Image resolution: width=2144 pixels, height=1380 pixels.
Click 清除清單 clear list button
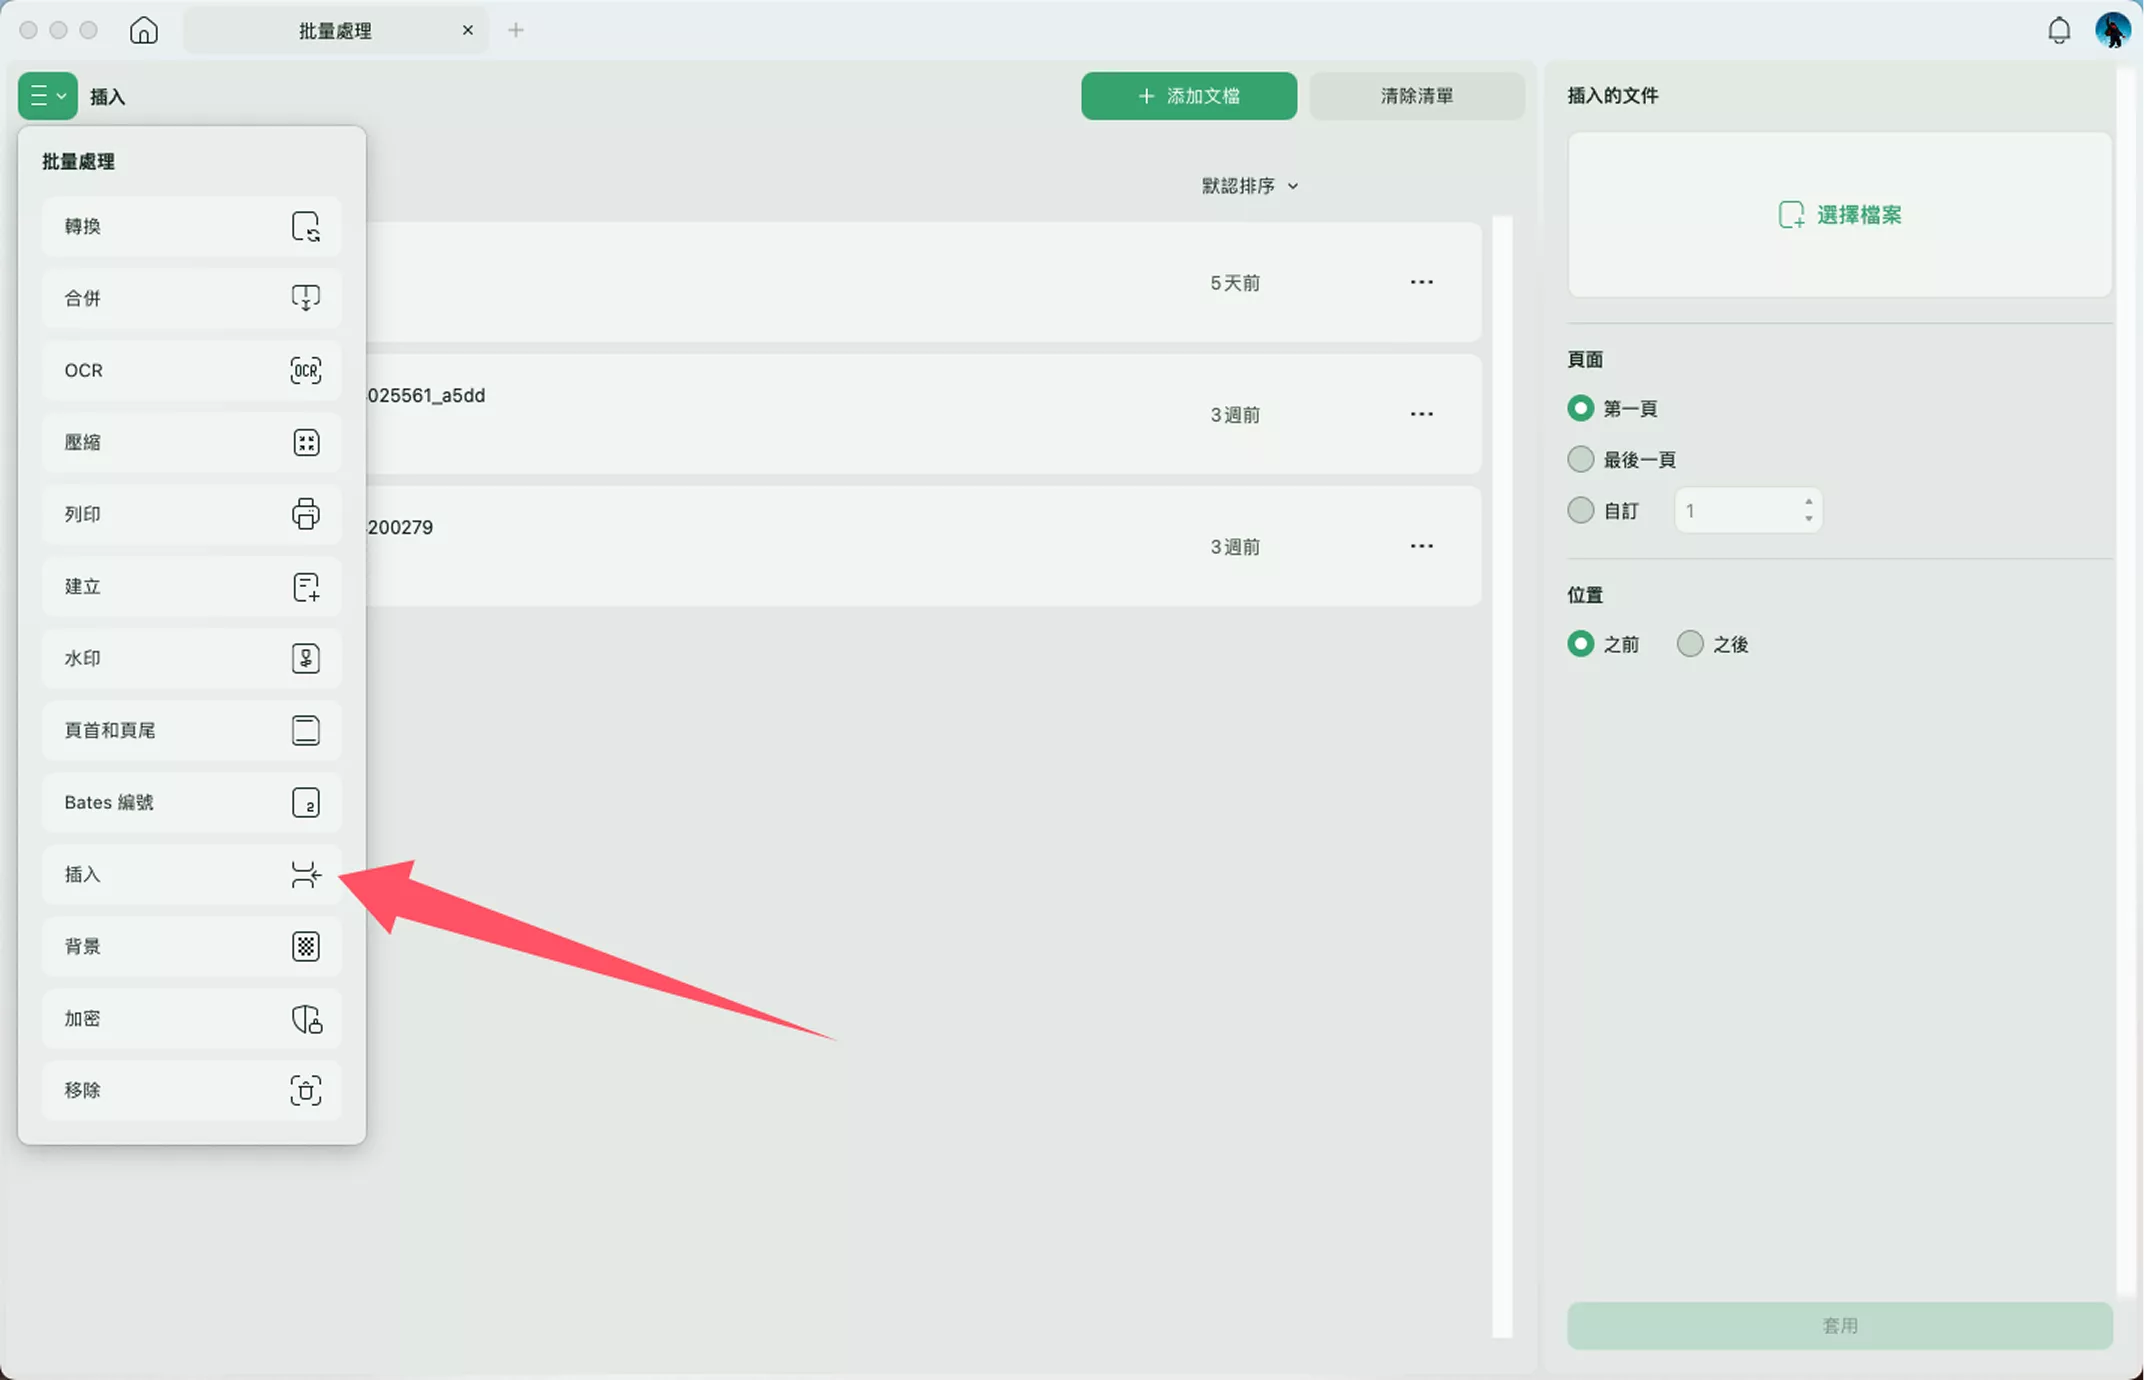pos(1417,96)
